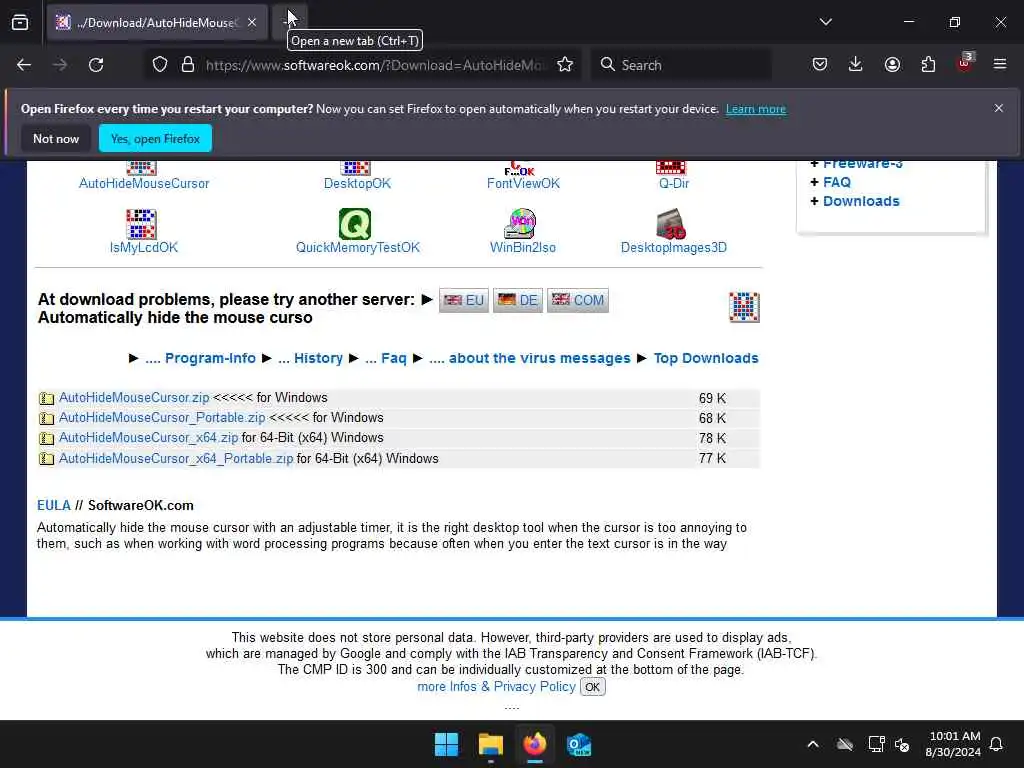Open notifications bell in taskbar
The width and height of the screenshot is (1024, 768).
[x=997, y=744]
